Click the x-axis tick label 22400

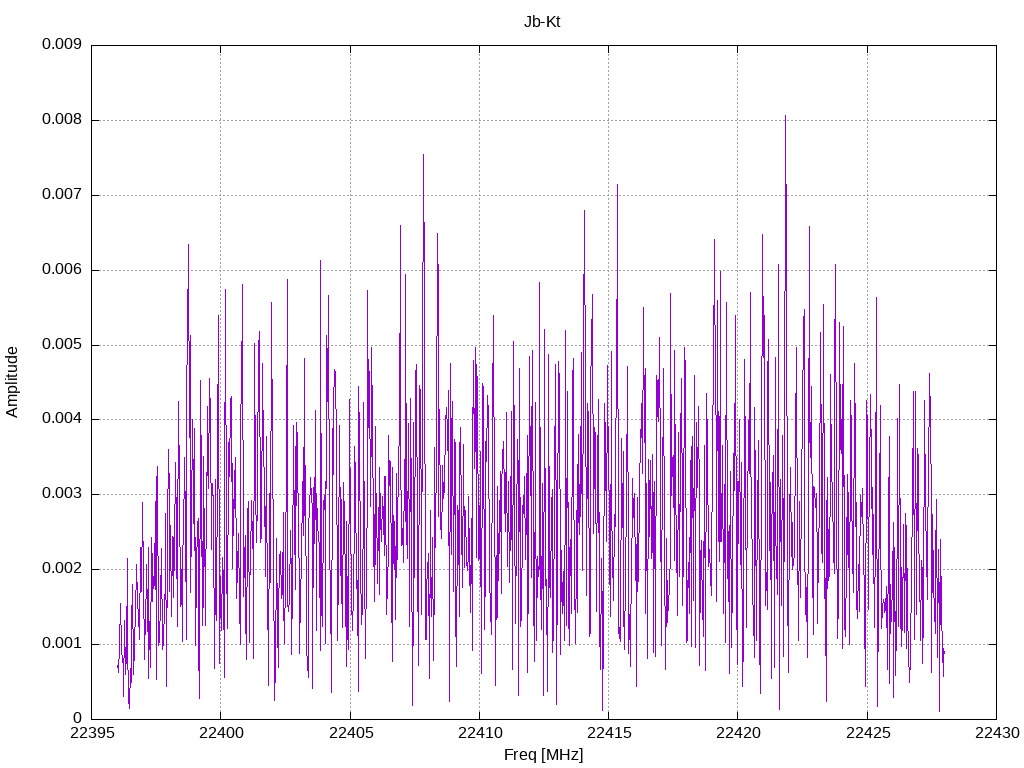pos(221,733)
